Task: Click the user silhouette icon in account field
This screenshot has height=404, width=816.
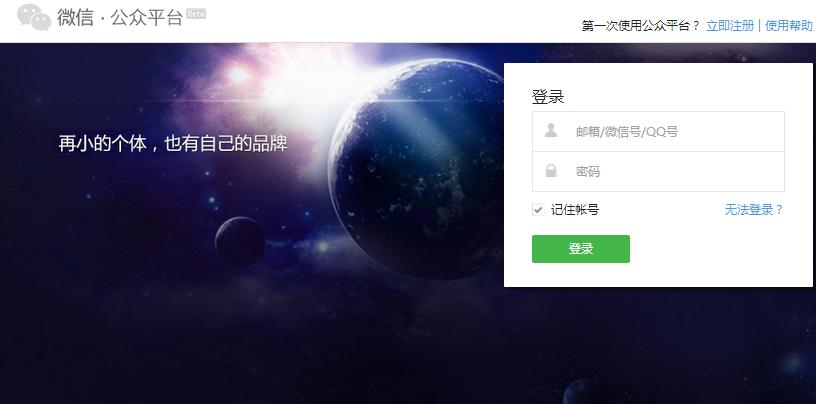Action: (x=551, y=130)
